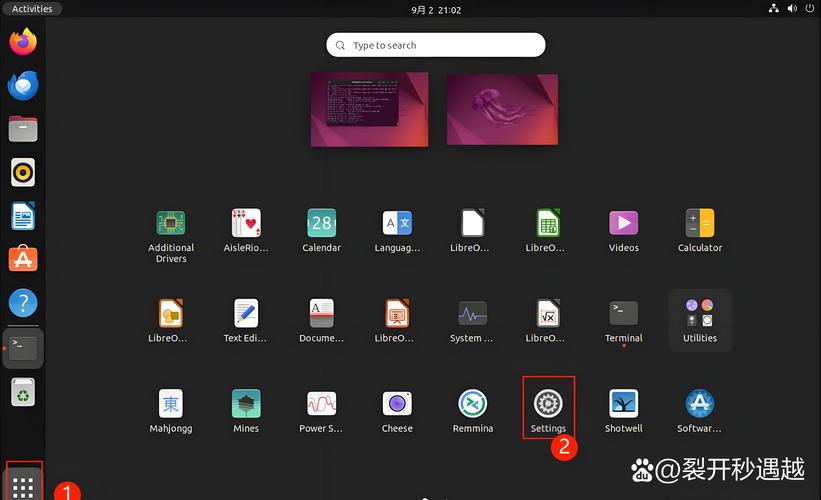Launch Shotwell photo manager
821x500 pixels.
click(624, 411)
